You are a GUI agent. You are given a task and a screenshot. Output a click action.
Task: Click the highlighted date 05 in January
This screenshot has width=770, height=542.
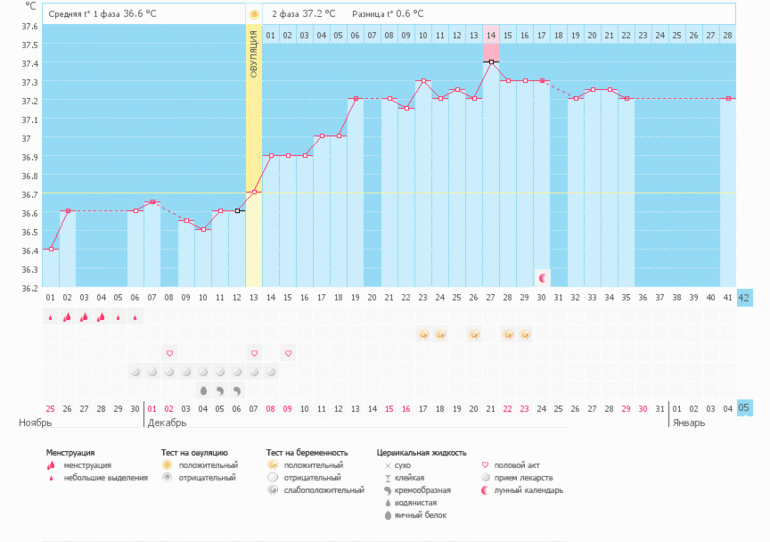point(744,408)
